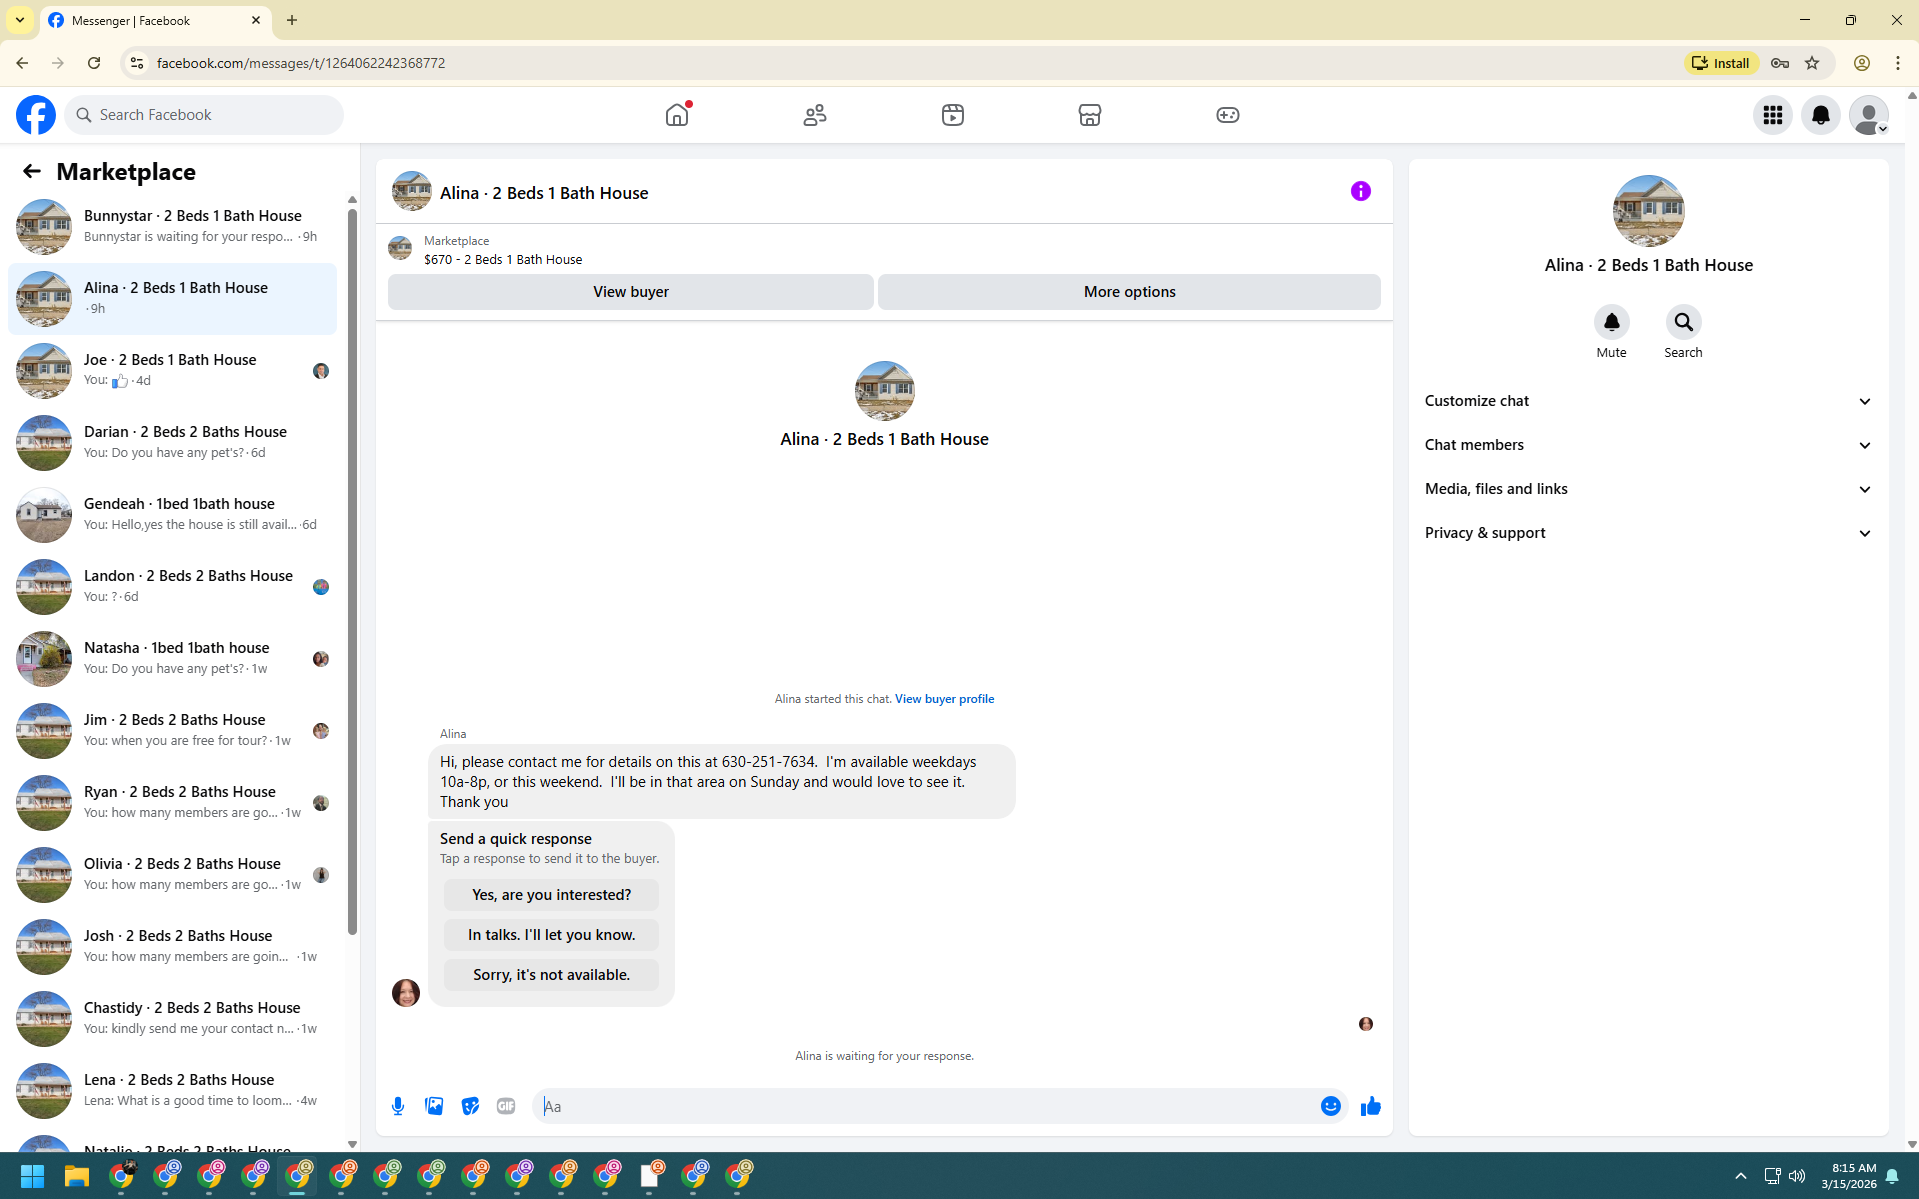1919x1199 pixels.
Task: Click the View buyer button
Action: (x=631, y=292)
